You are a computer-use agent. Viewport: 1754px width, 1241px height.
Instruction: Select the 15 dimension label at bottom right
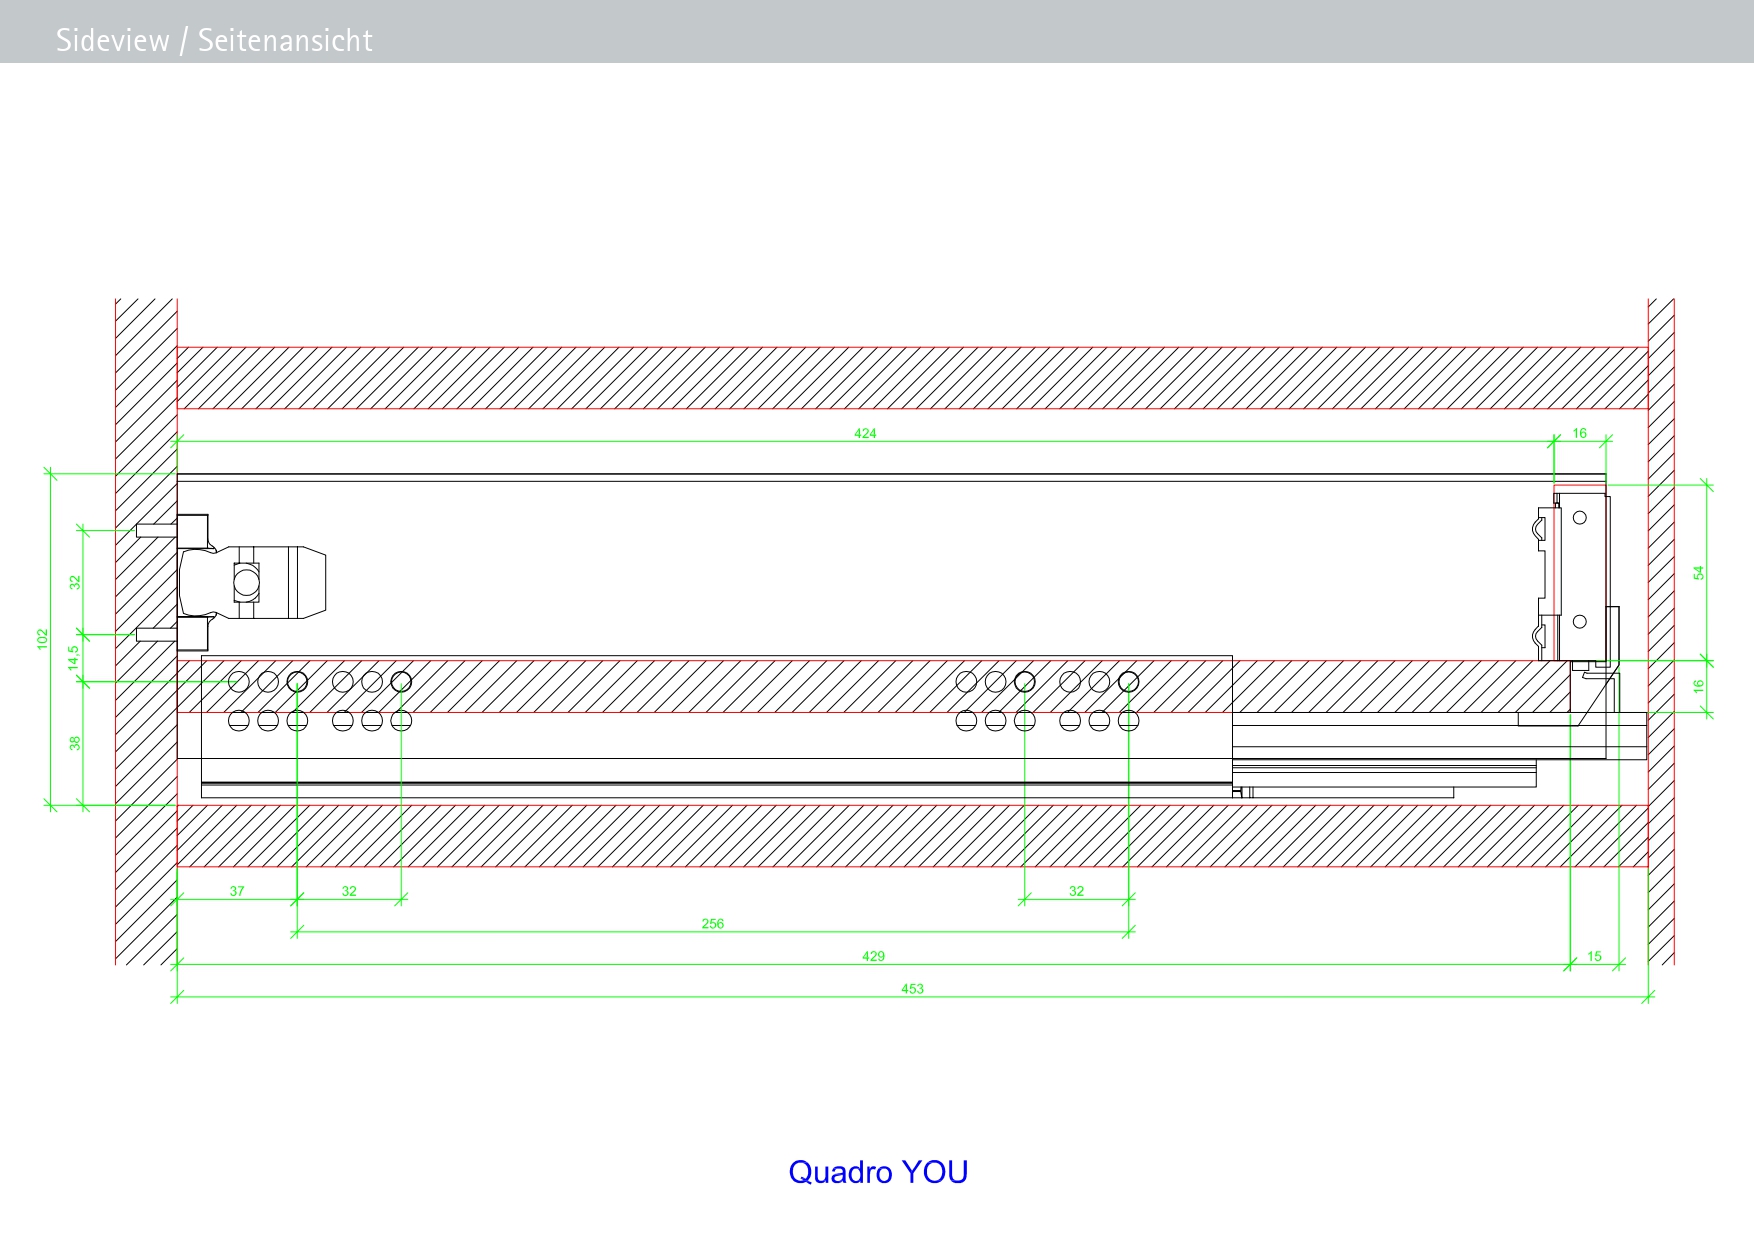tap(1594, 956)
